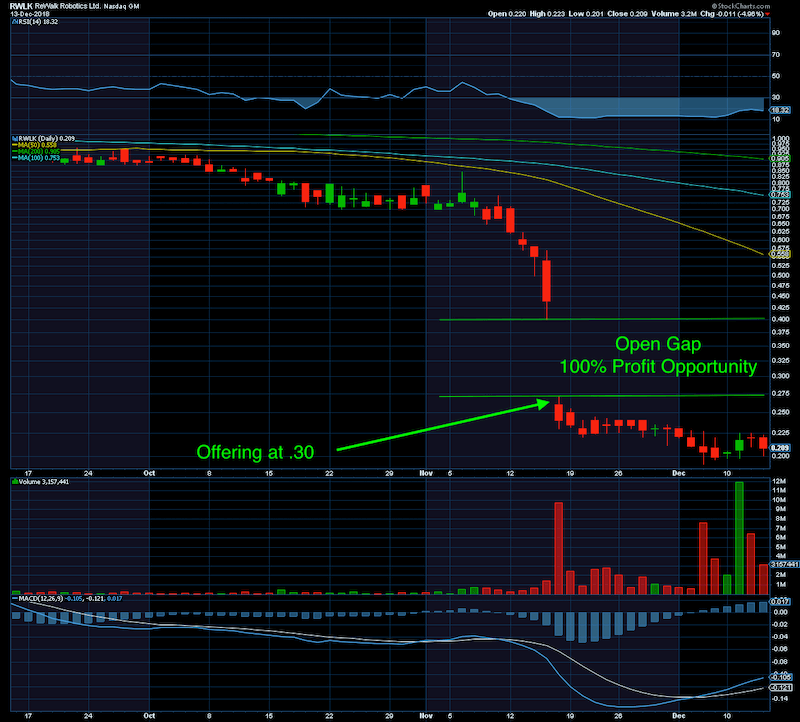Select the green MA(200) legend marker
The image size is (800, 722).
point(15,152)
